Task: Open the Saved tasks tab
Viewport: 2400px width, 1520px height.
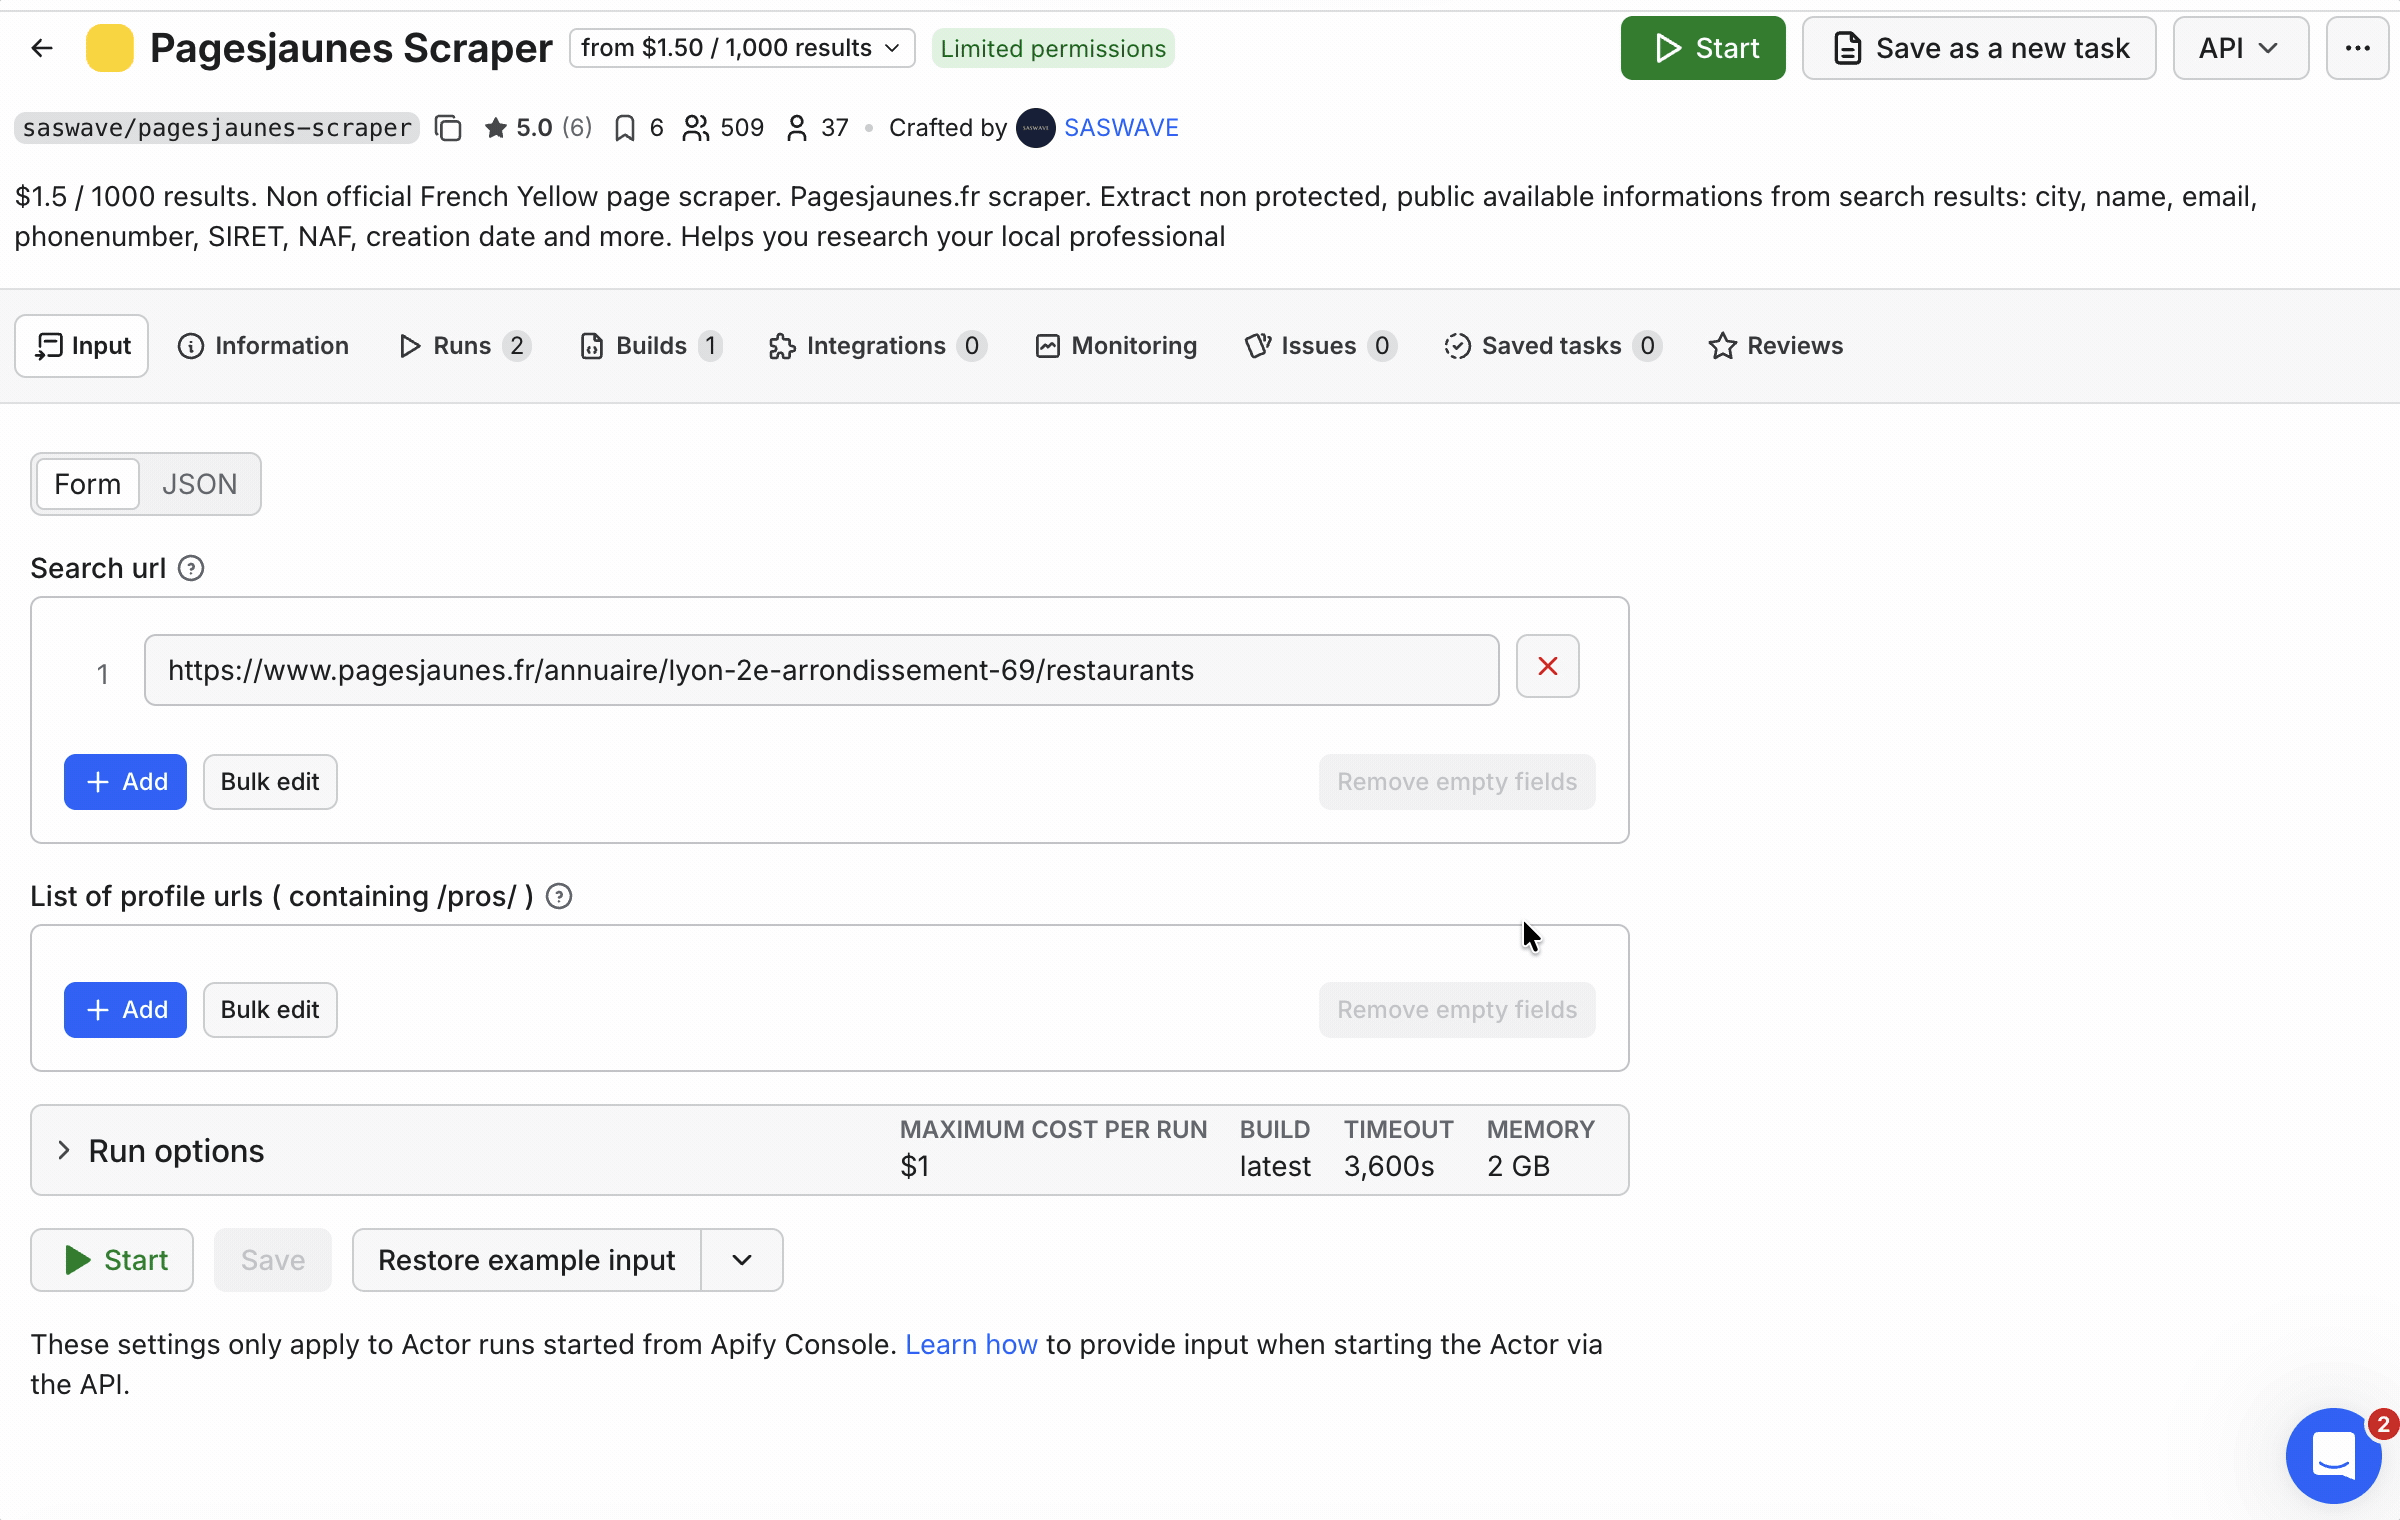Action: [1552, 346]
